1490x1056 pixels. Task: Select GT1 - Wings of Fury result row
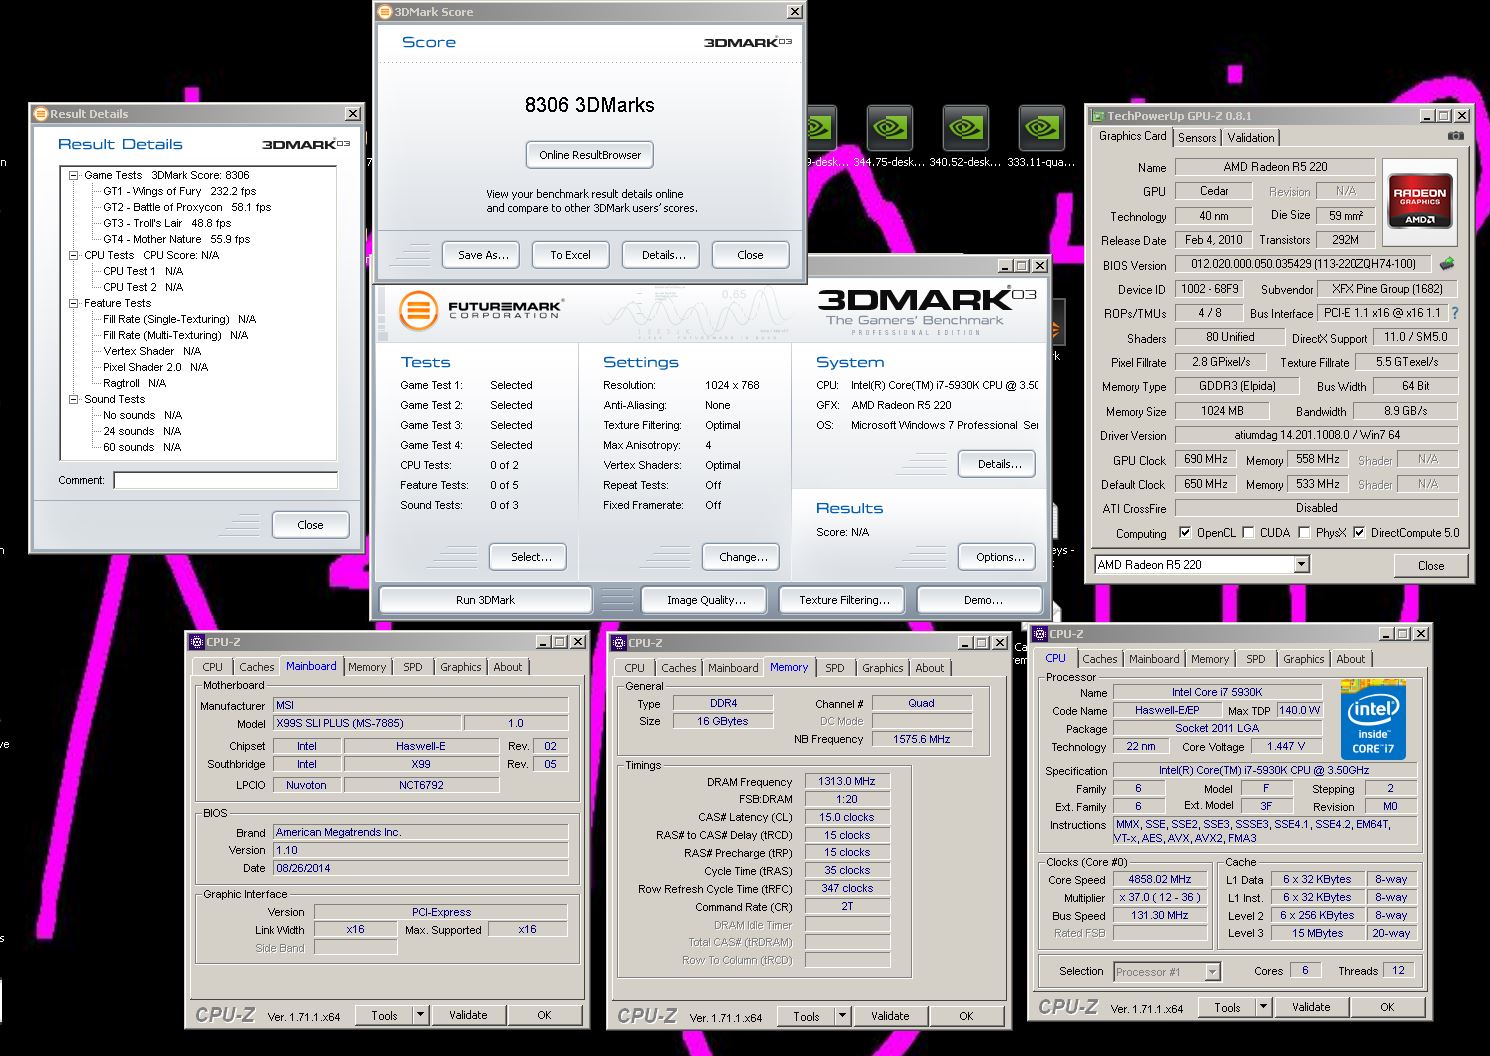pos(179,191)
